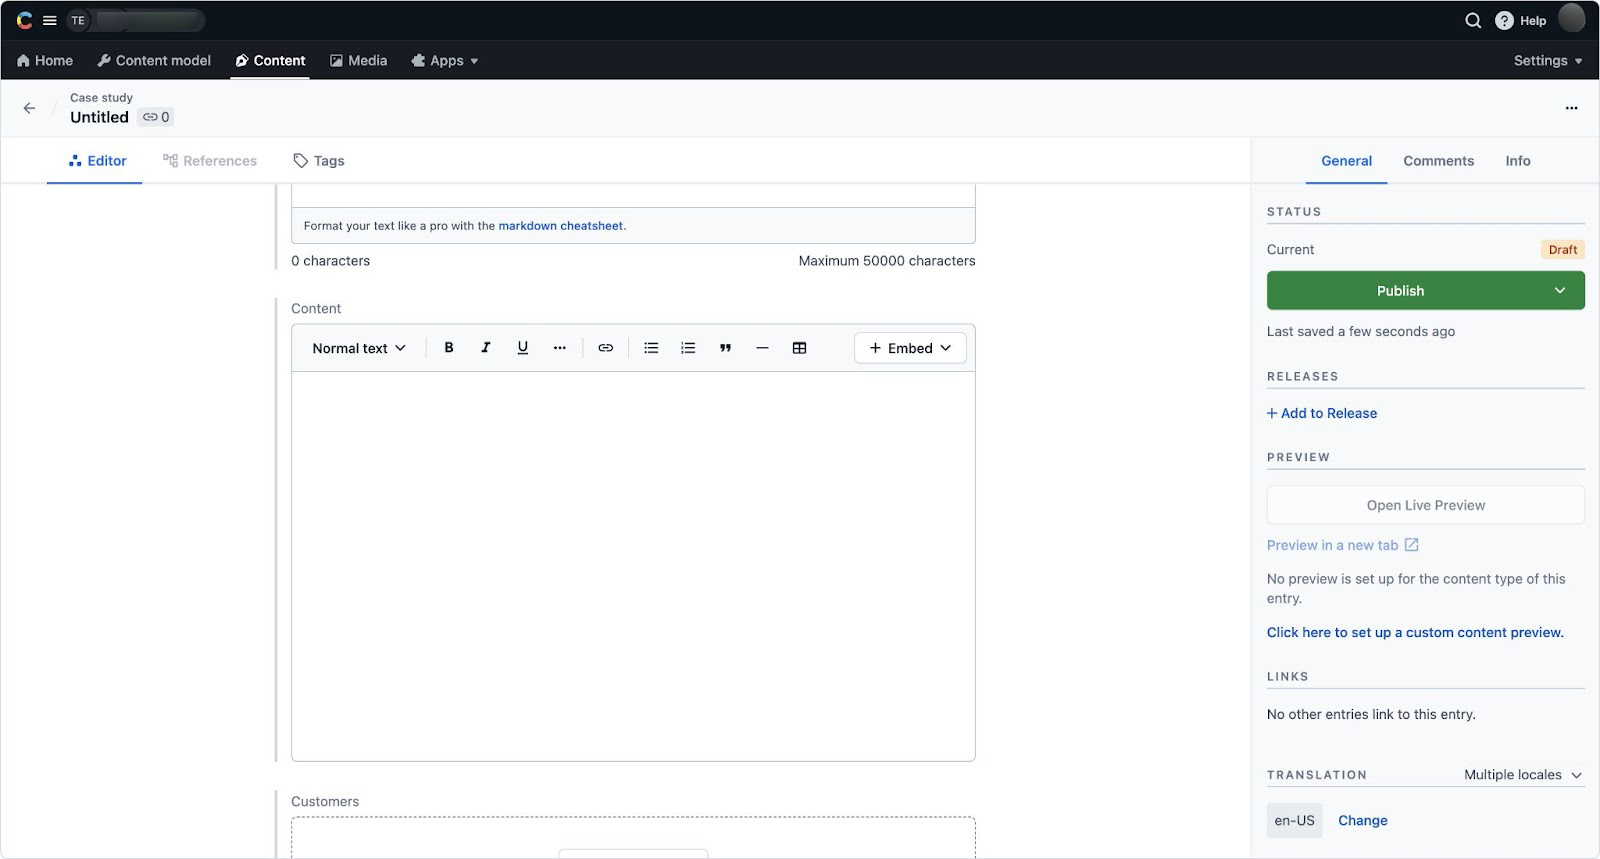Select the General sidebar tab
The image size is (1600, 859).
1346,161
